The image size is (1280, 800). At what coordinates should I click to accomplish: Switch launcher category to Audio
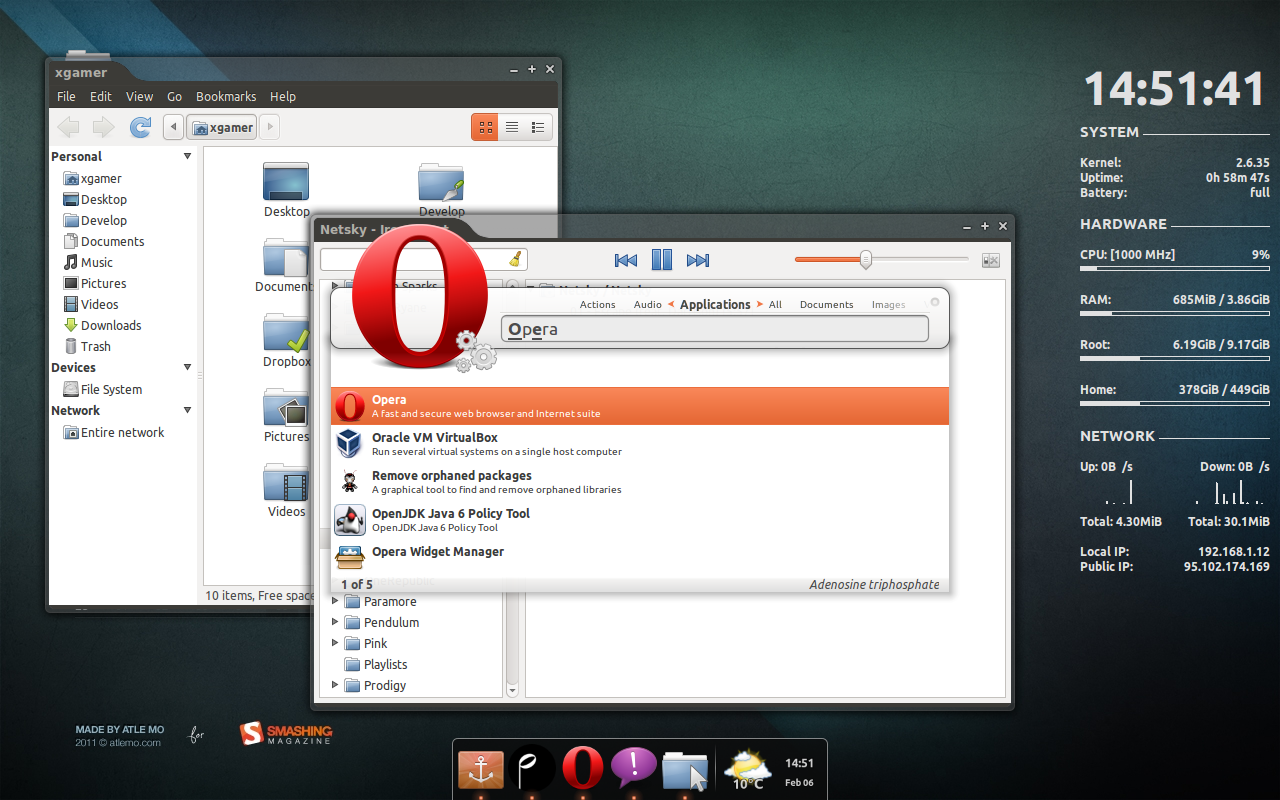(x=648, y=305)
